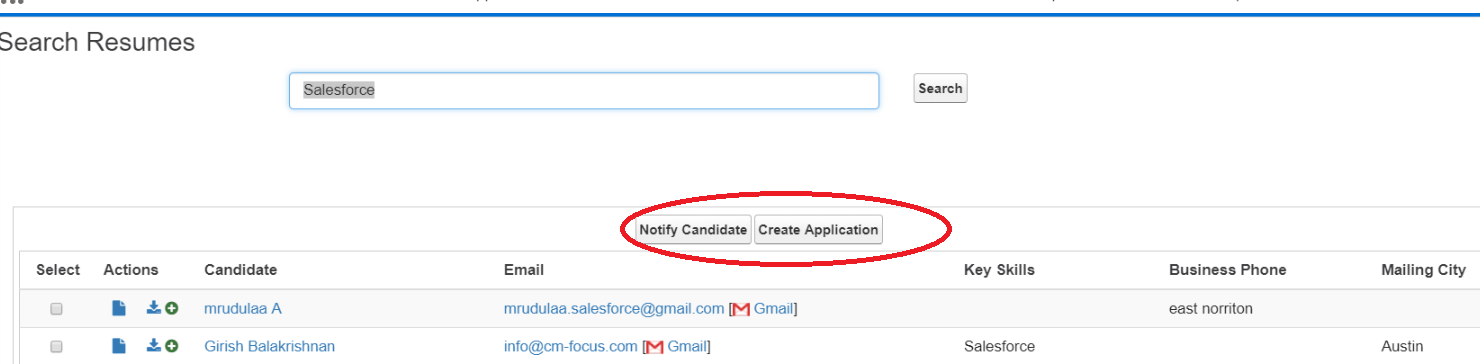1480x364 pixels.
Task: Open the mrudulaa.salesforce@gmail.com email link
Action: point(614,309)
